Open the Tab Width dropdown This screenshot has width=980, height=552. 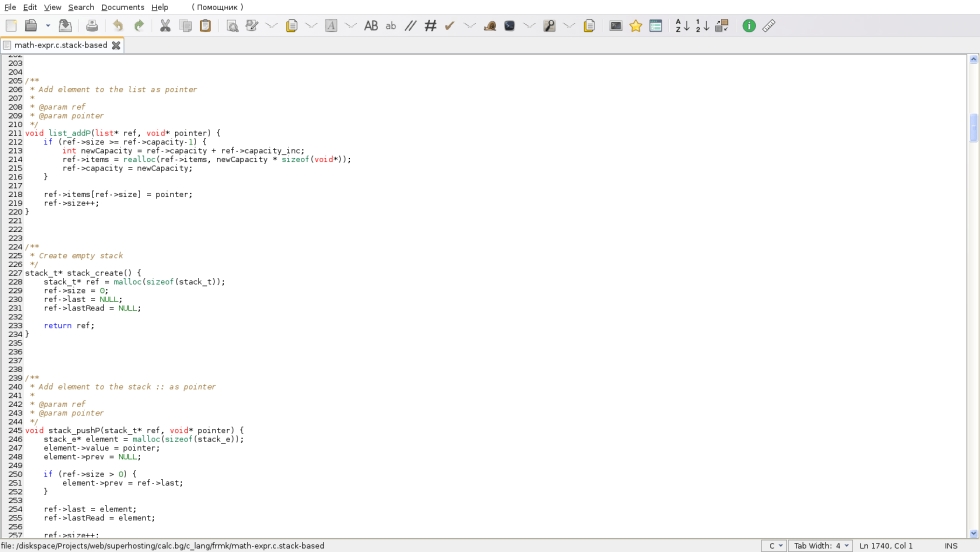coord(821,546)
